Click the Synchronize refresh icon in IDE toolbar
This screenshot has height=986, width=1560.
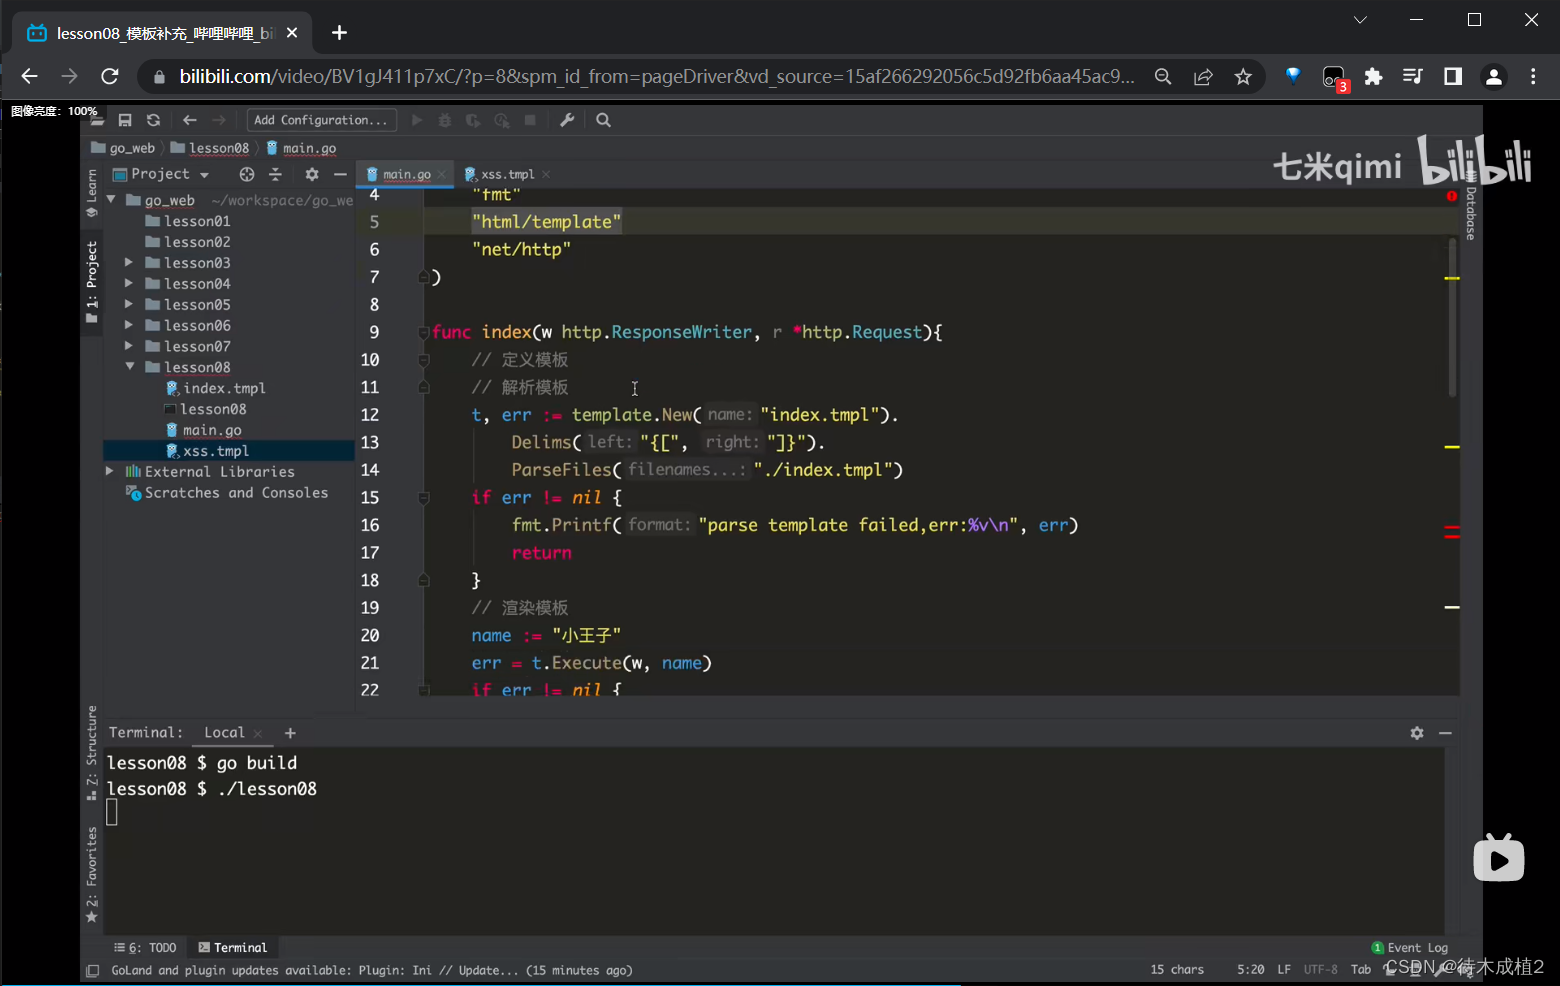tap(153, 120)
